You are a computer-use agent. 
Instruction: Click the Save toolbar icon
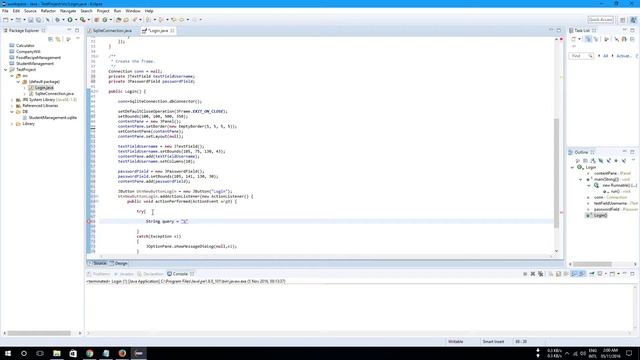pyautogui.click(x=31, y=20)
